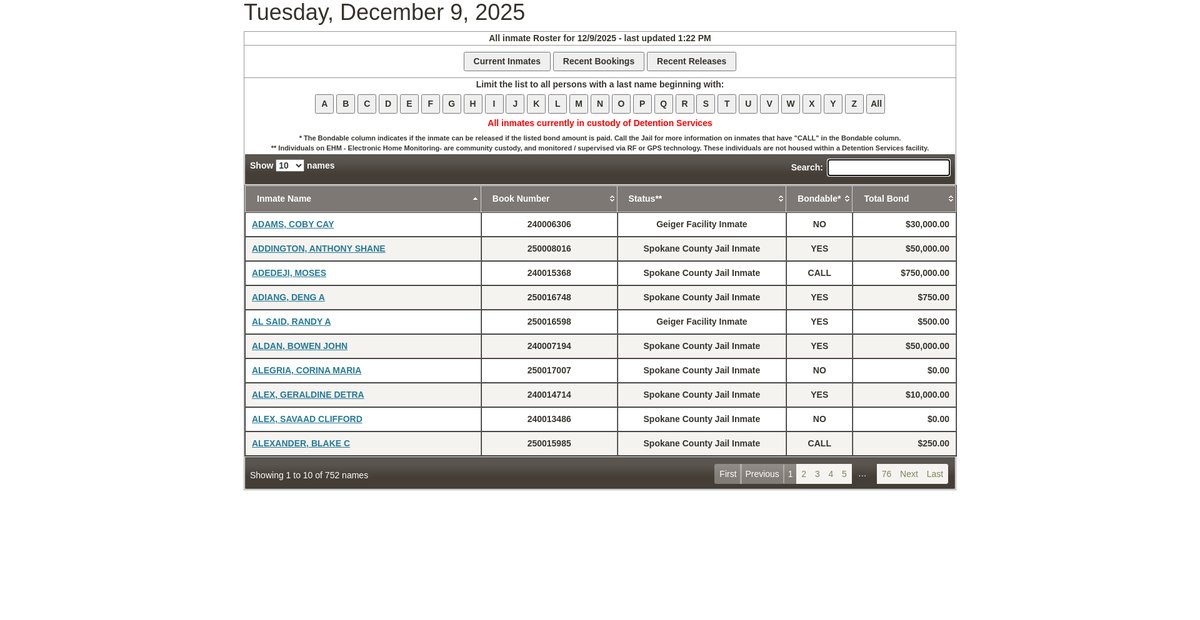This screenshot has height=620, width=1200.
Task: Go to the Next results page
Action: 908,474
